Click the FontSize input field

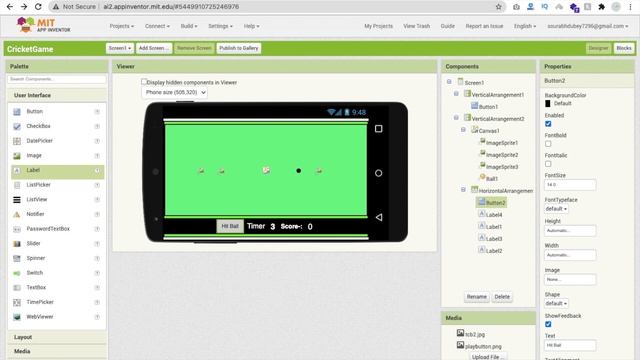pyautogui.click(x=570, y=185)
